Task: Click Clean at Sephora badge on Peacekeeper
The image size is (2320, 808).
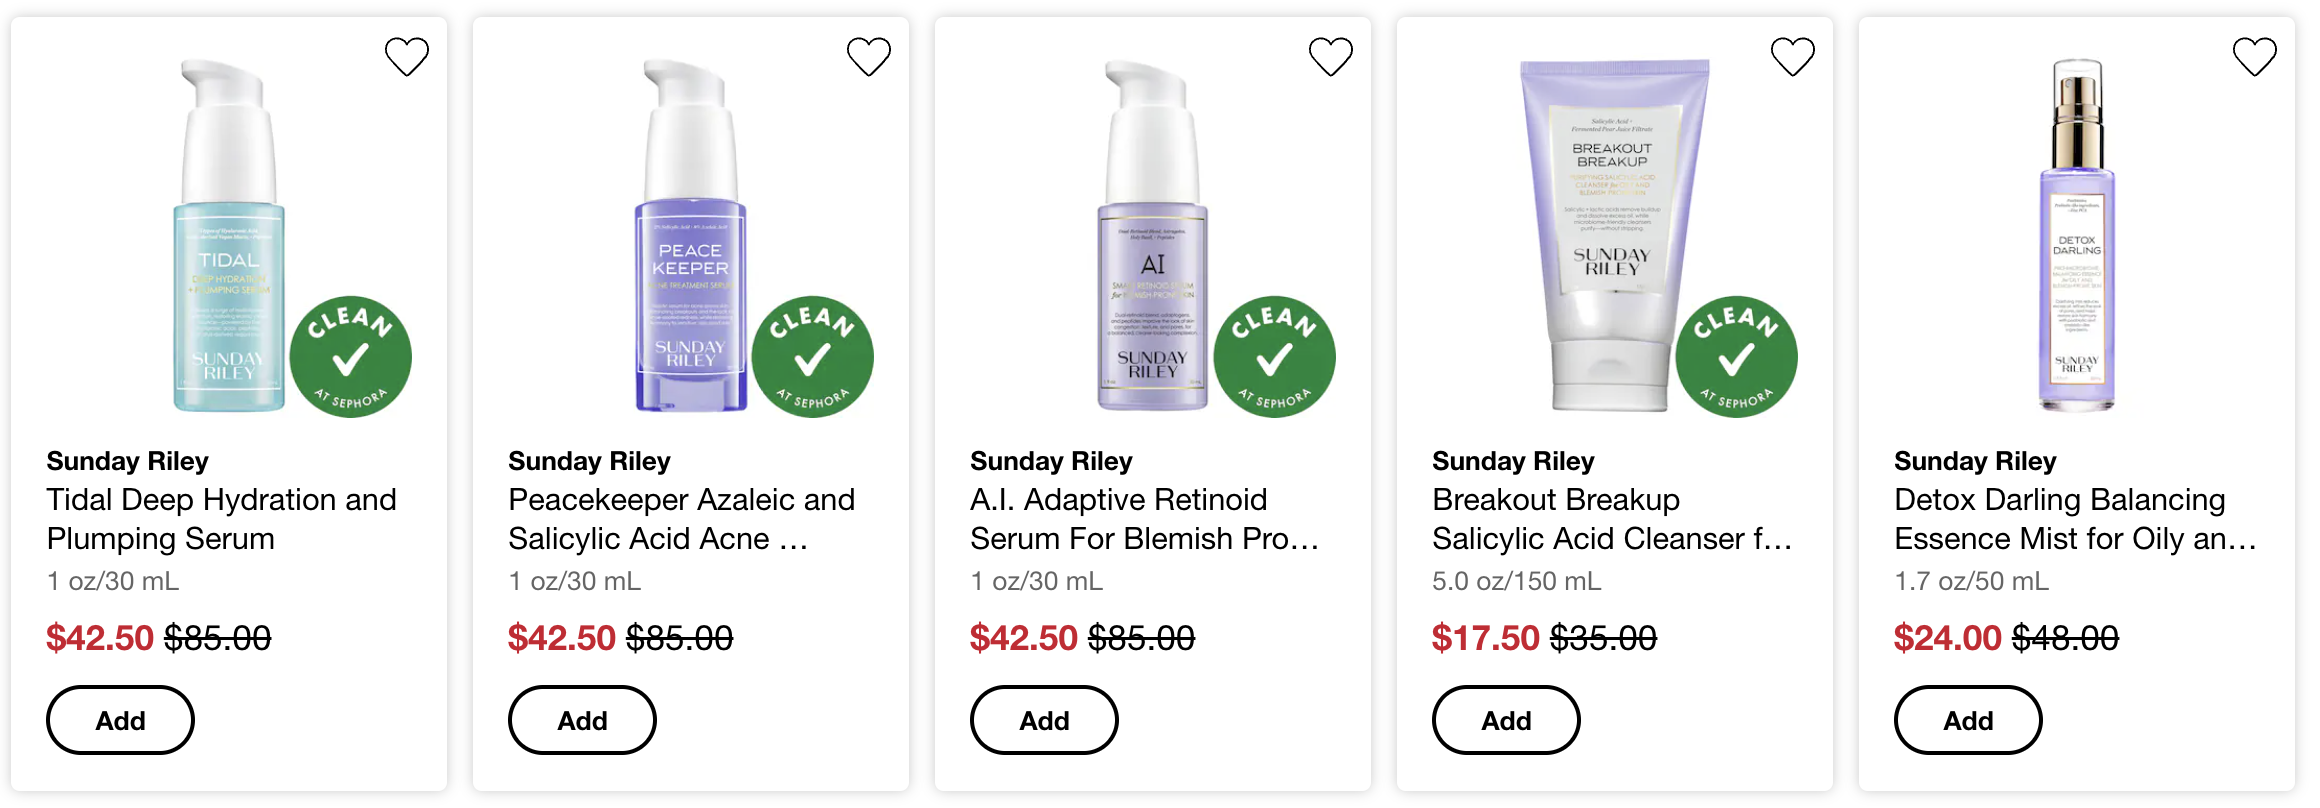Action: 813,357
